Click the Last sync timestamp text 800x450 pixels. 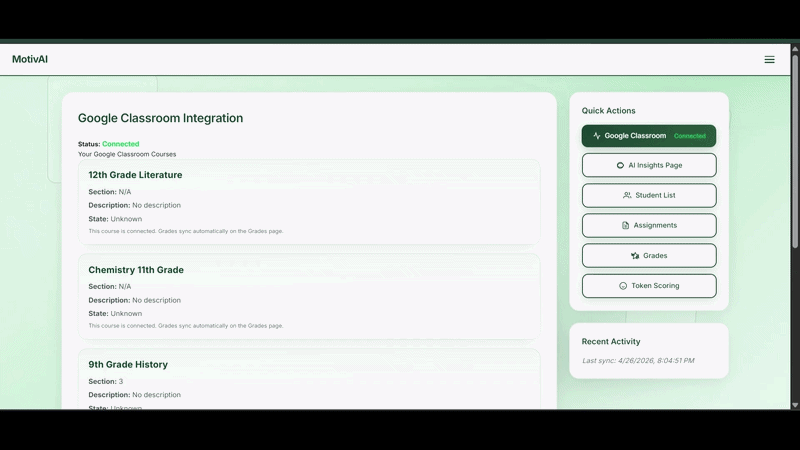(638, 361)
